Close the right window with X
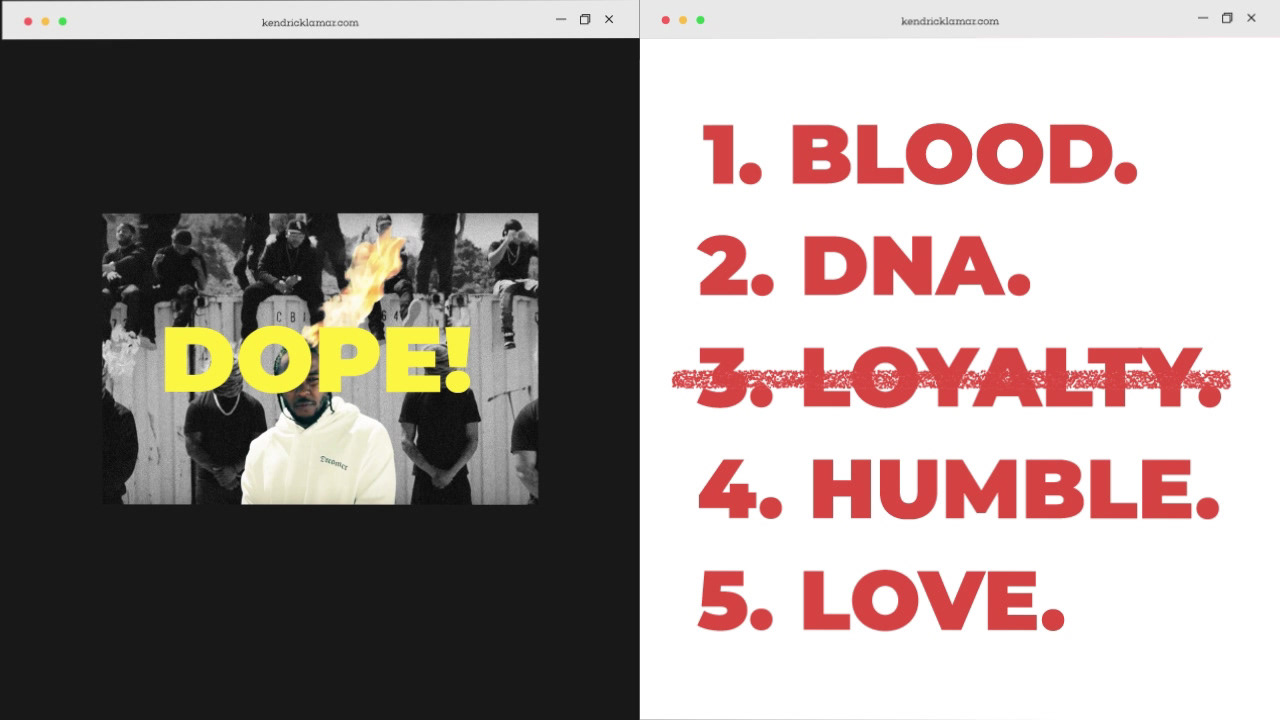The width and height of the screenshot is (1280, 720). pyautogui.click(x=1251, y=18)
